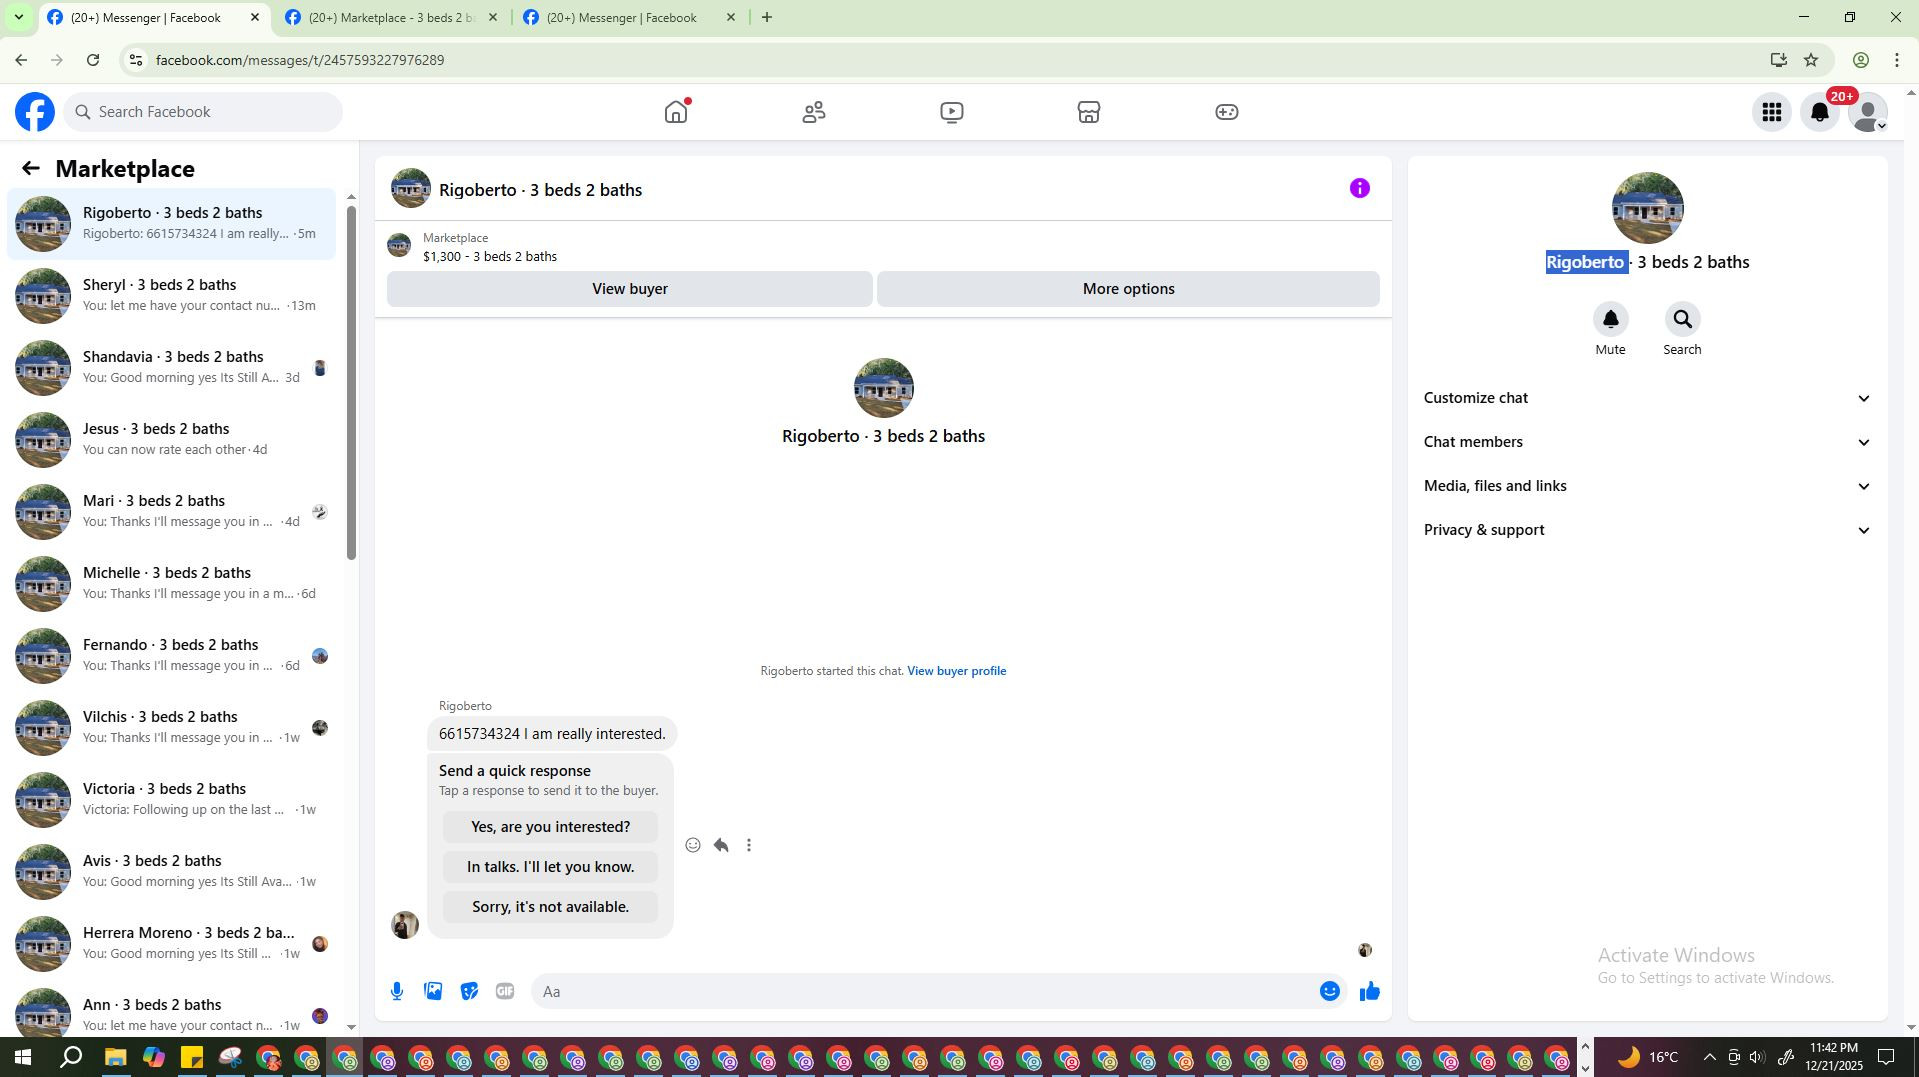Viewport: 1919px width, 1077px height.
Task: Open more options dots beside the message
Action: (749, 845)
